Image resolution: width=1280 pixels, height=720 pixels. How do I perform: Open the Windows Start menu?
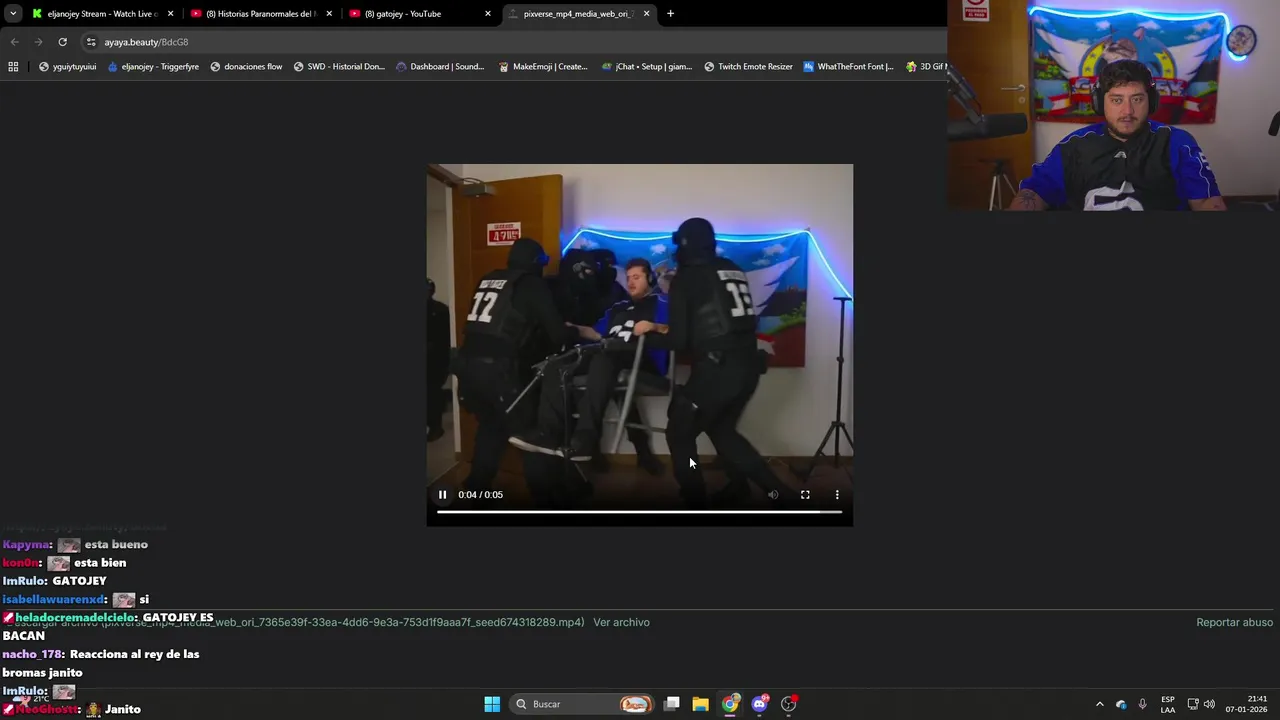click(x=492, y=704)
